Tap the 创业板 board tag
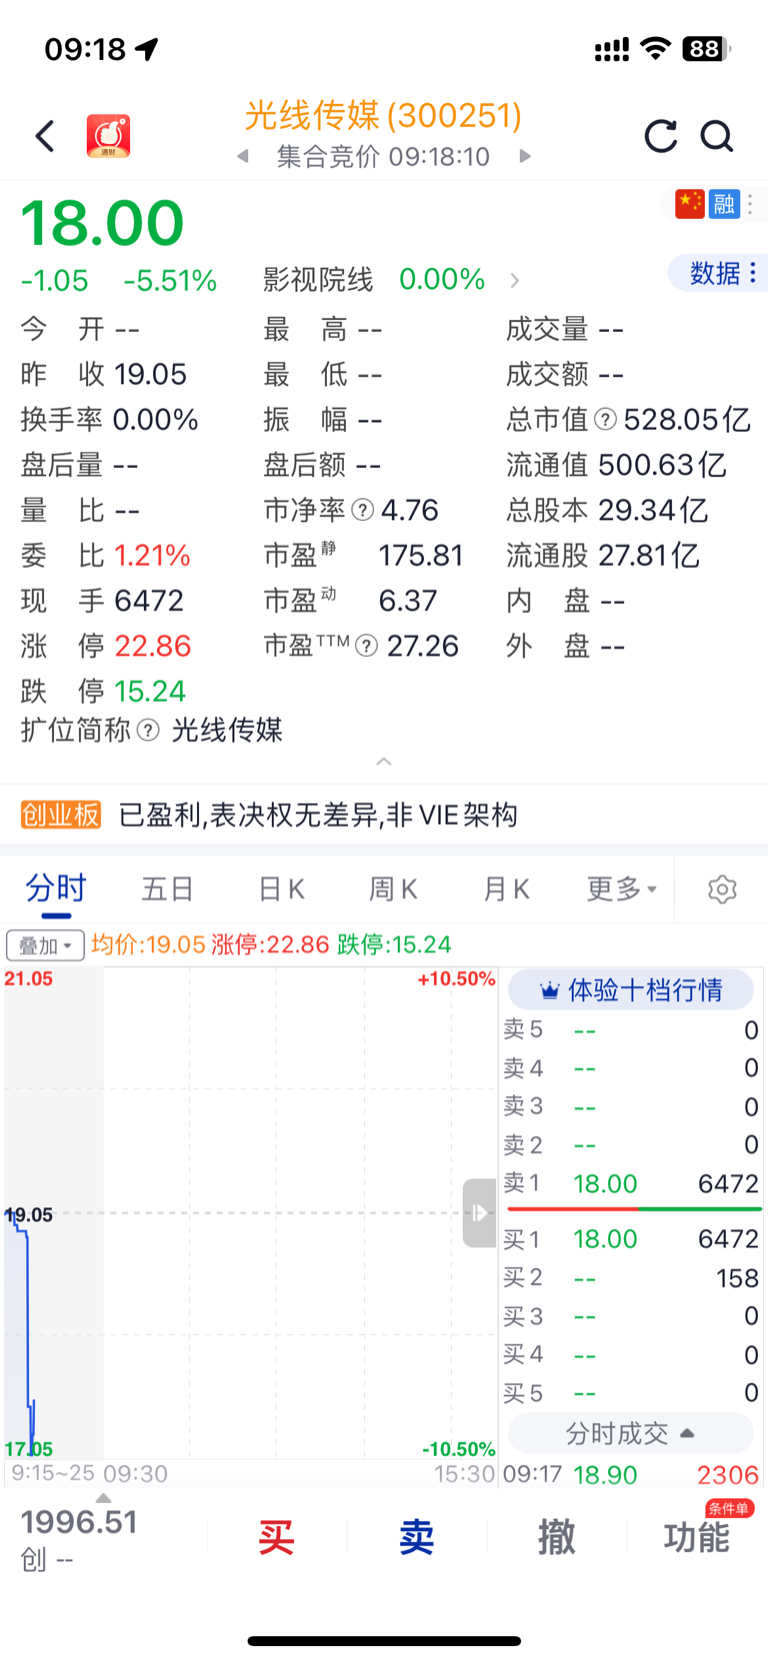The height and width of the screenshot is (1663, 768). coord(61,815)
